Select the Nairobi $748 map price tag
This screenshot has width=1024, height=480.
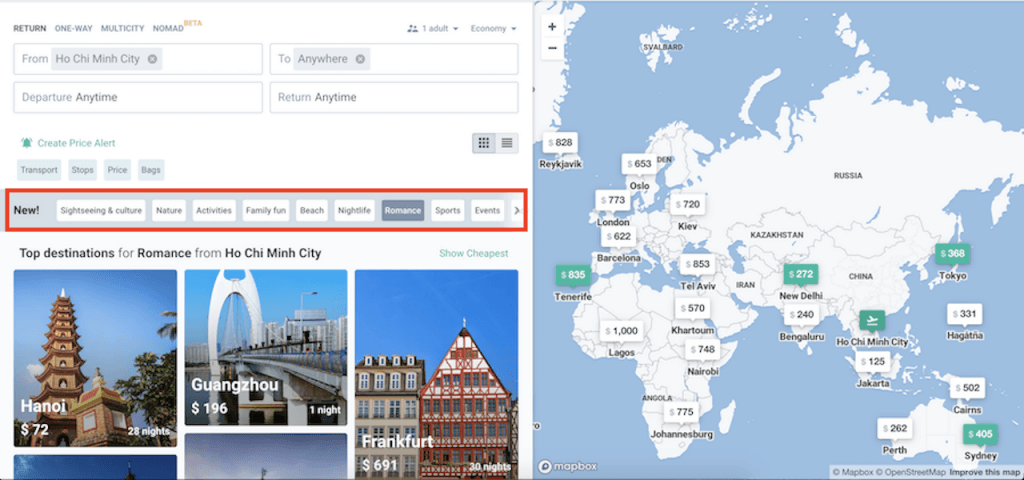pyautogui.click(x=702, y=350)
